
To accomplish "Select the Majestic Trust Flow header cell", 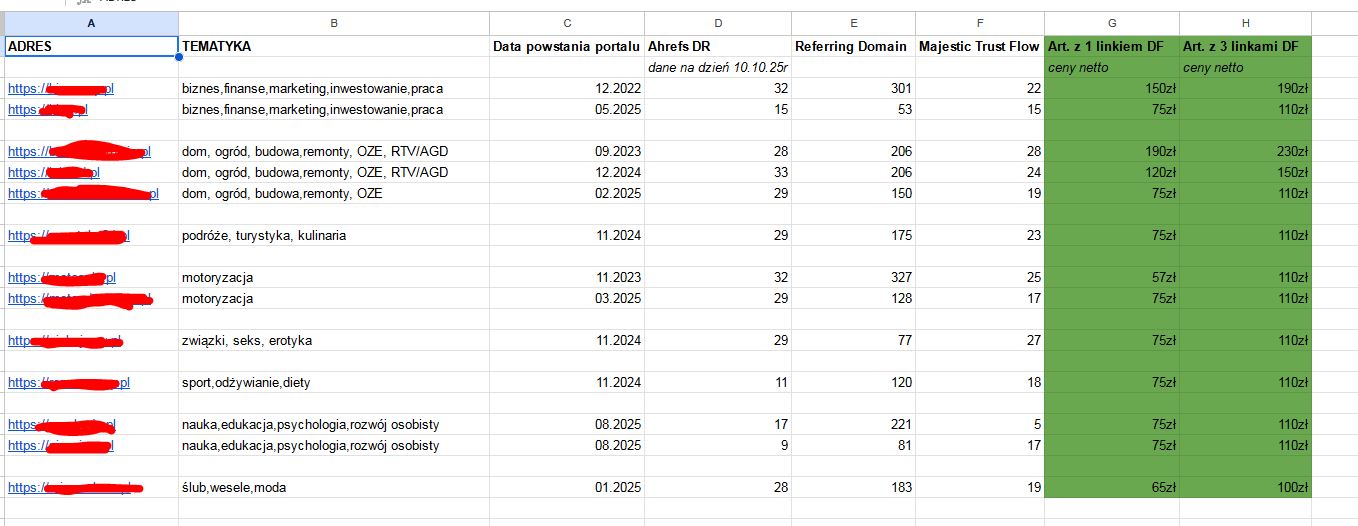I will click(979, 46).
